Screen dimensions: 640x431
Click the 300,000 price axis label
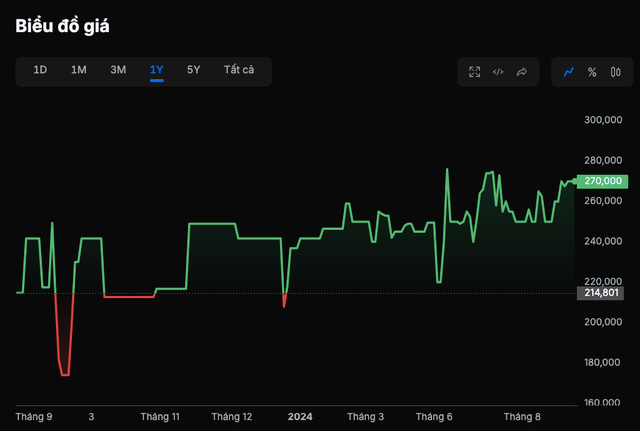(x=603, y=120)
